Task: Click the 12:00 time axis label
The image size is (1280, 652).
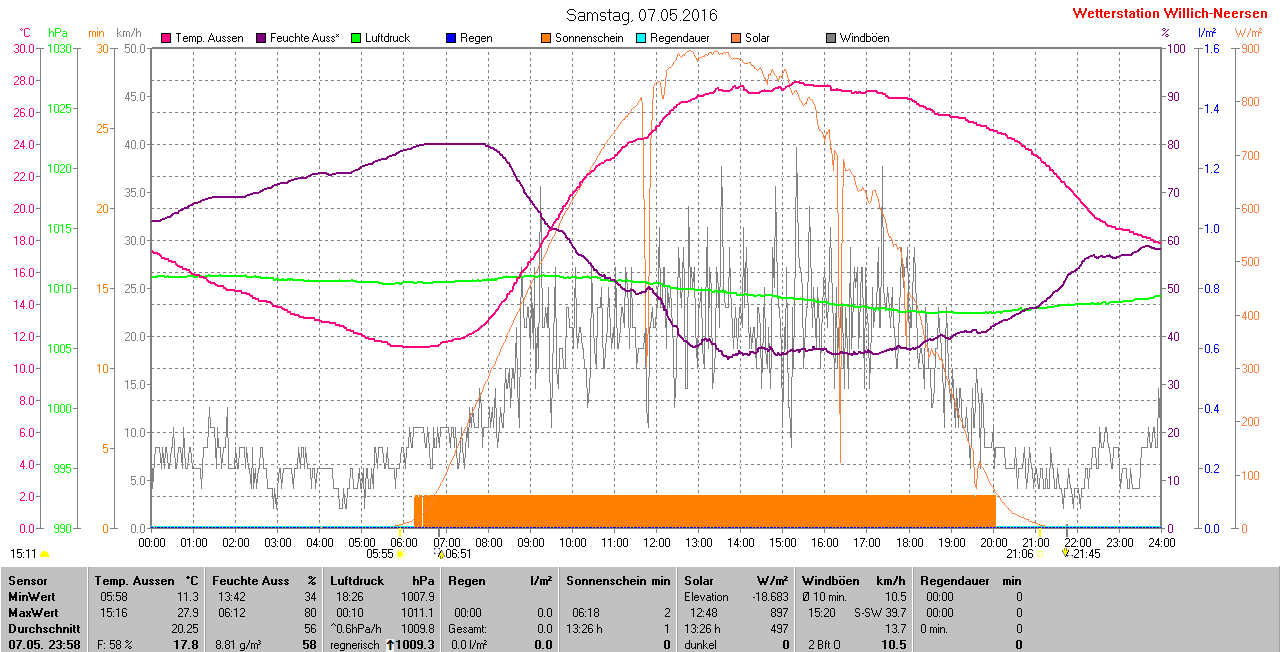Action: pyautogui.click(x=657, y=542)
